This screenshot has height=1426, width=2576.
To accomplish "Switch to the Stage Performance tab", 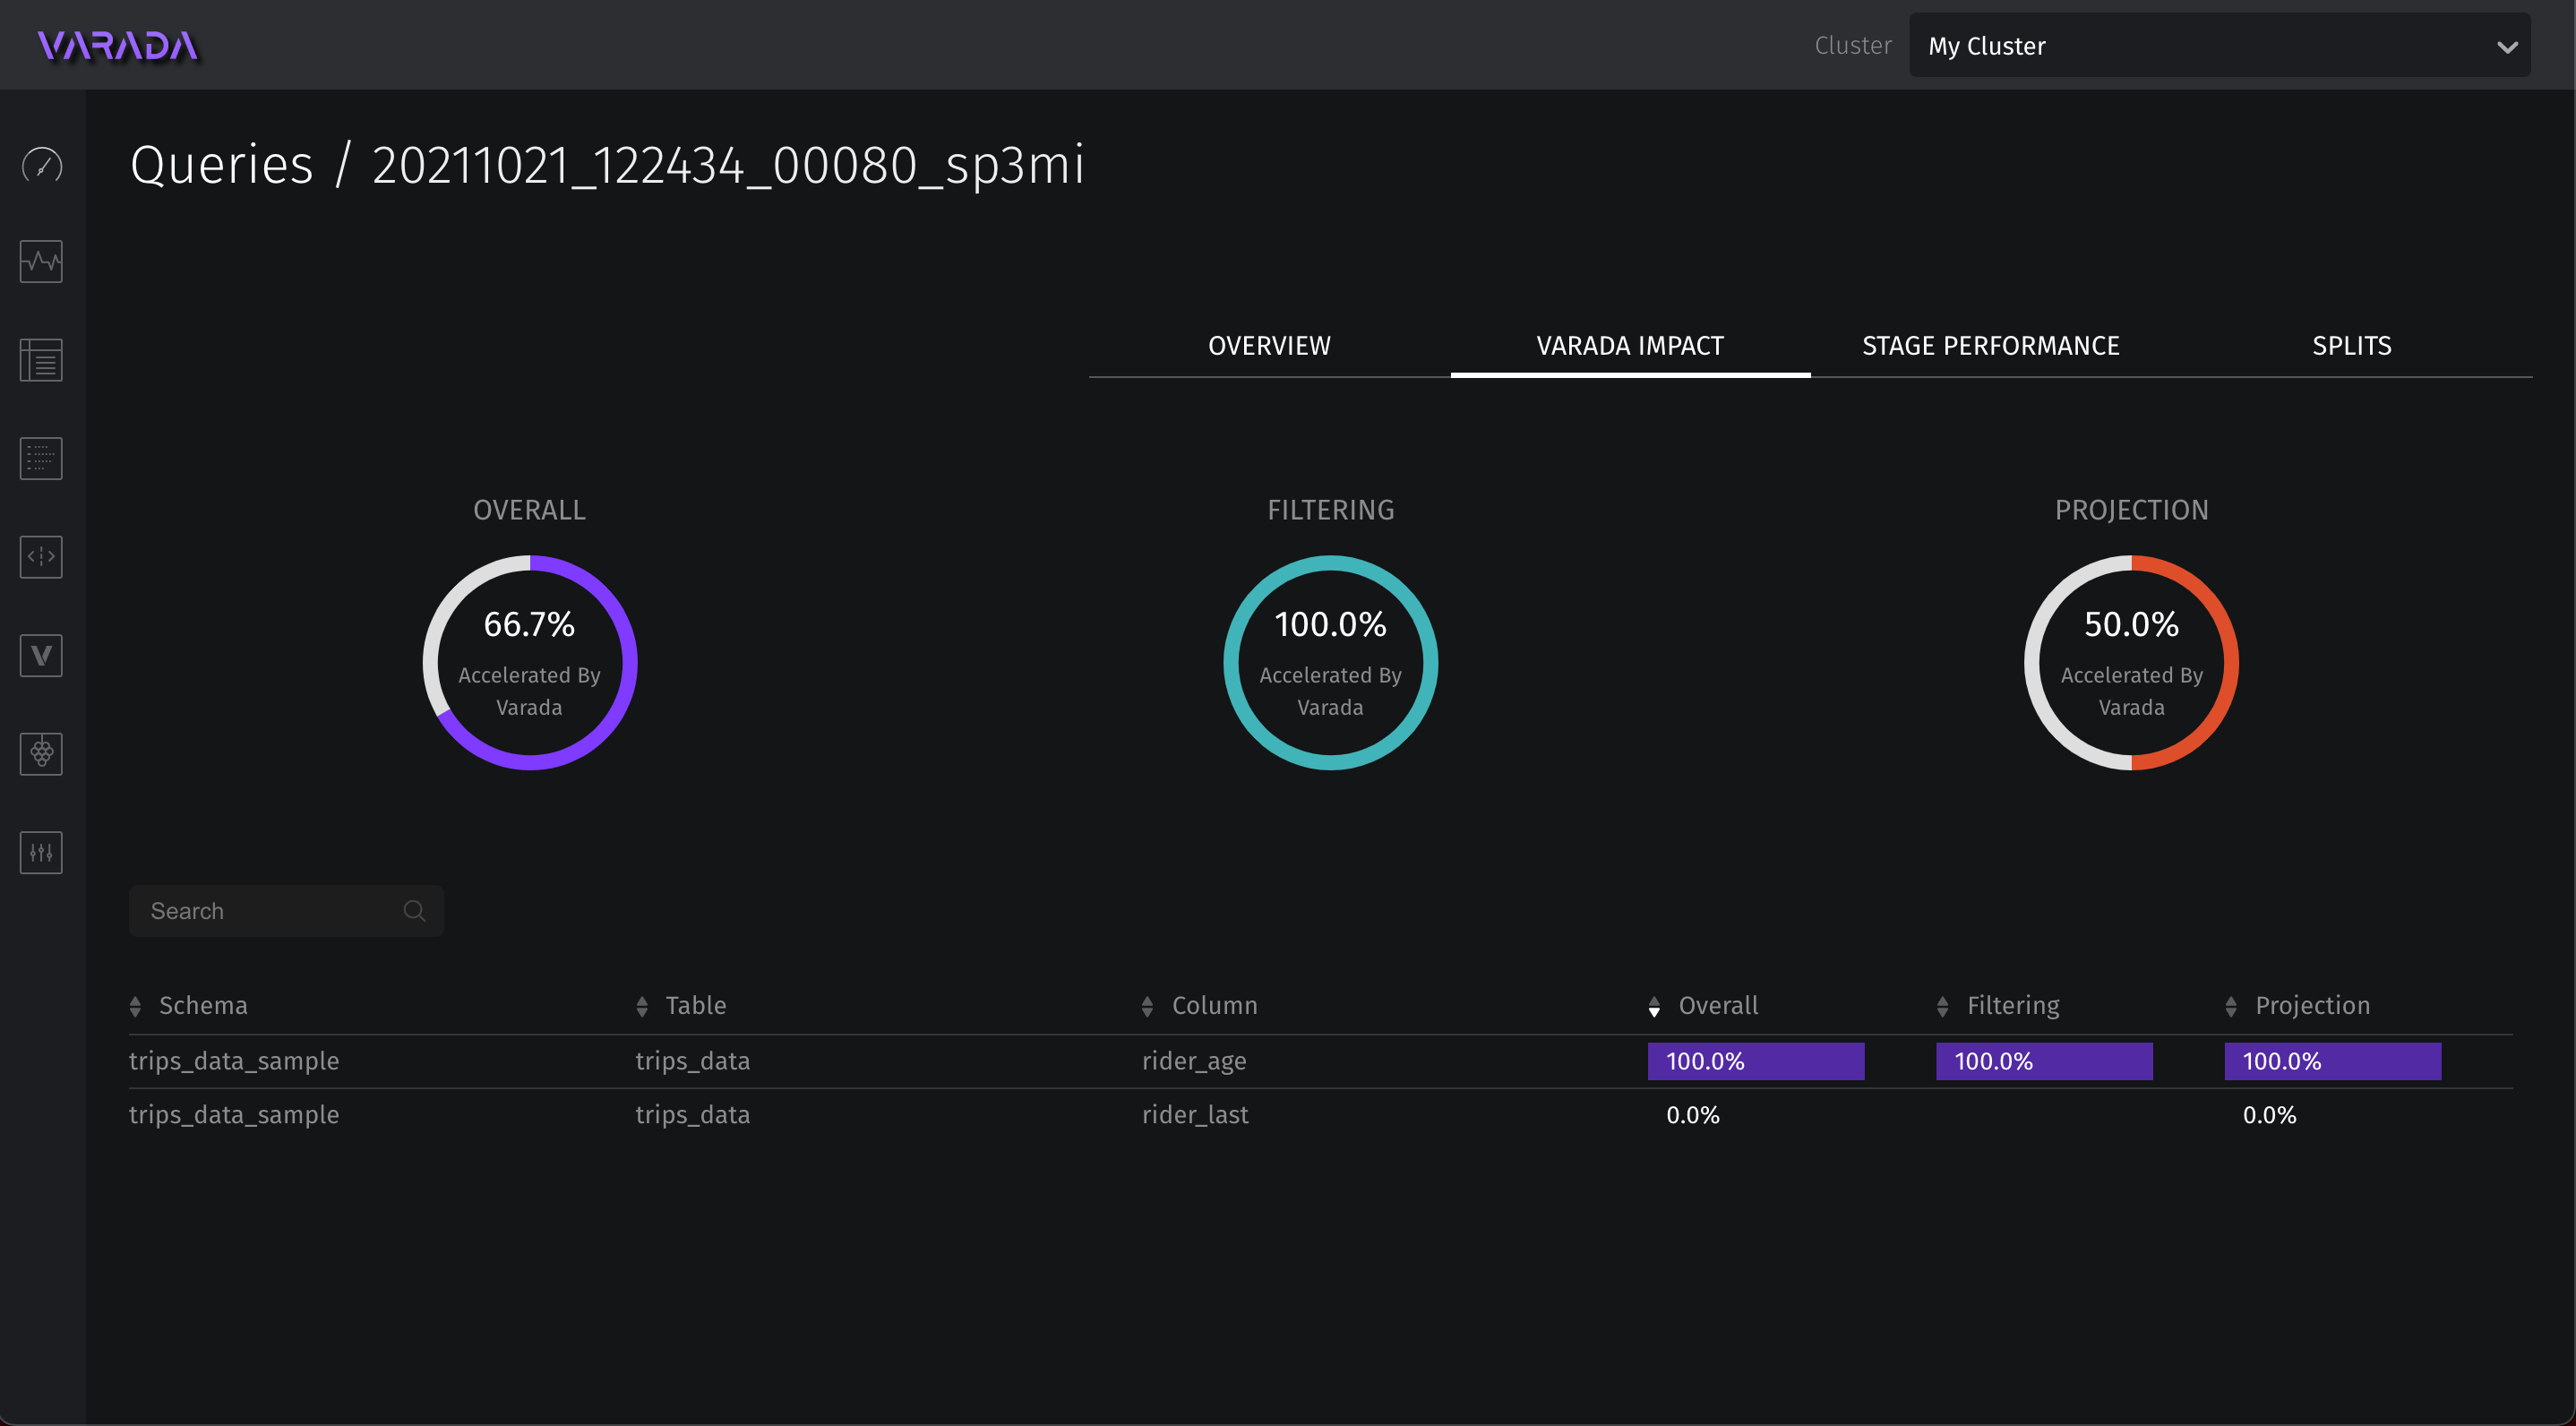I will click(x=1990, y=346).
